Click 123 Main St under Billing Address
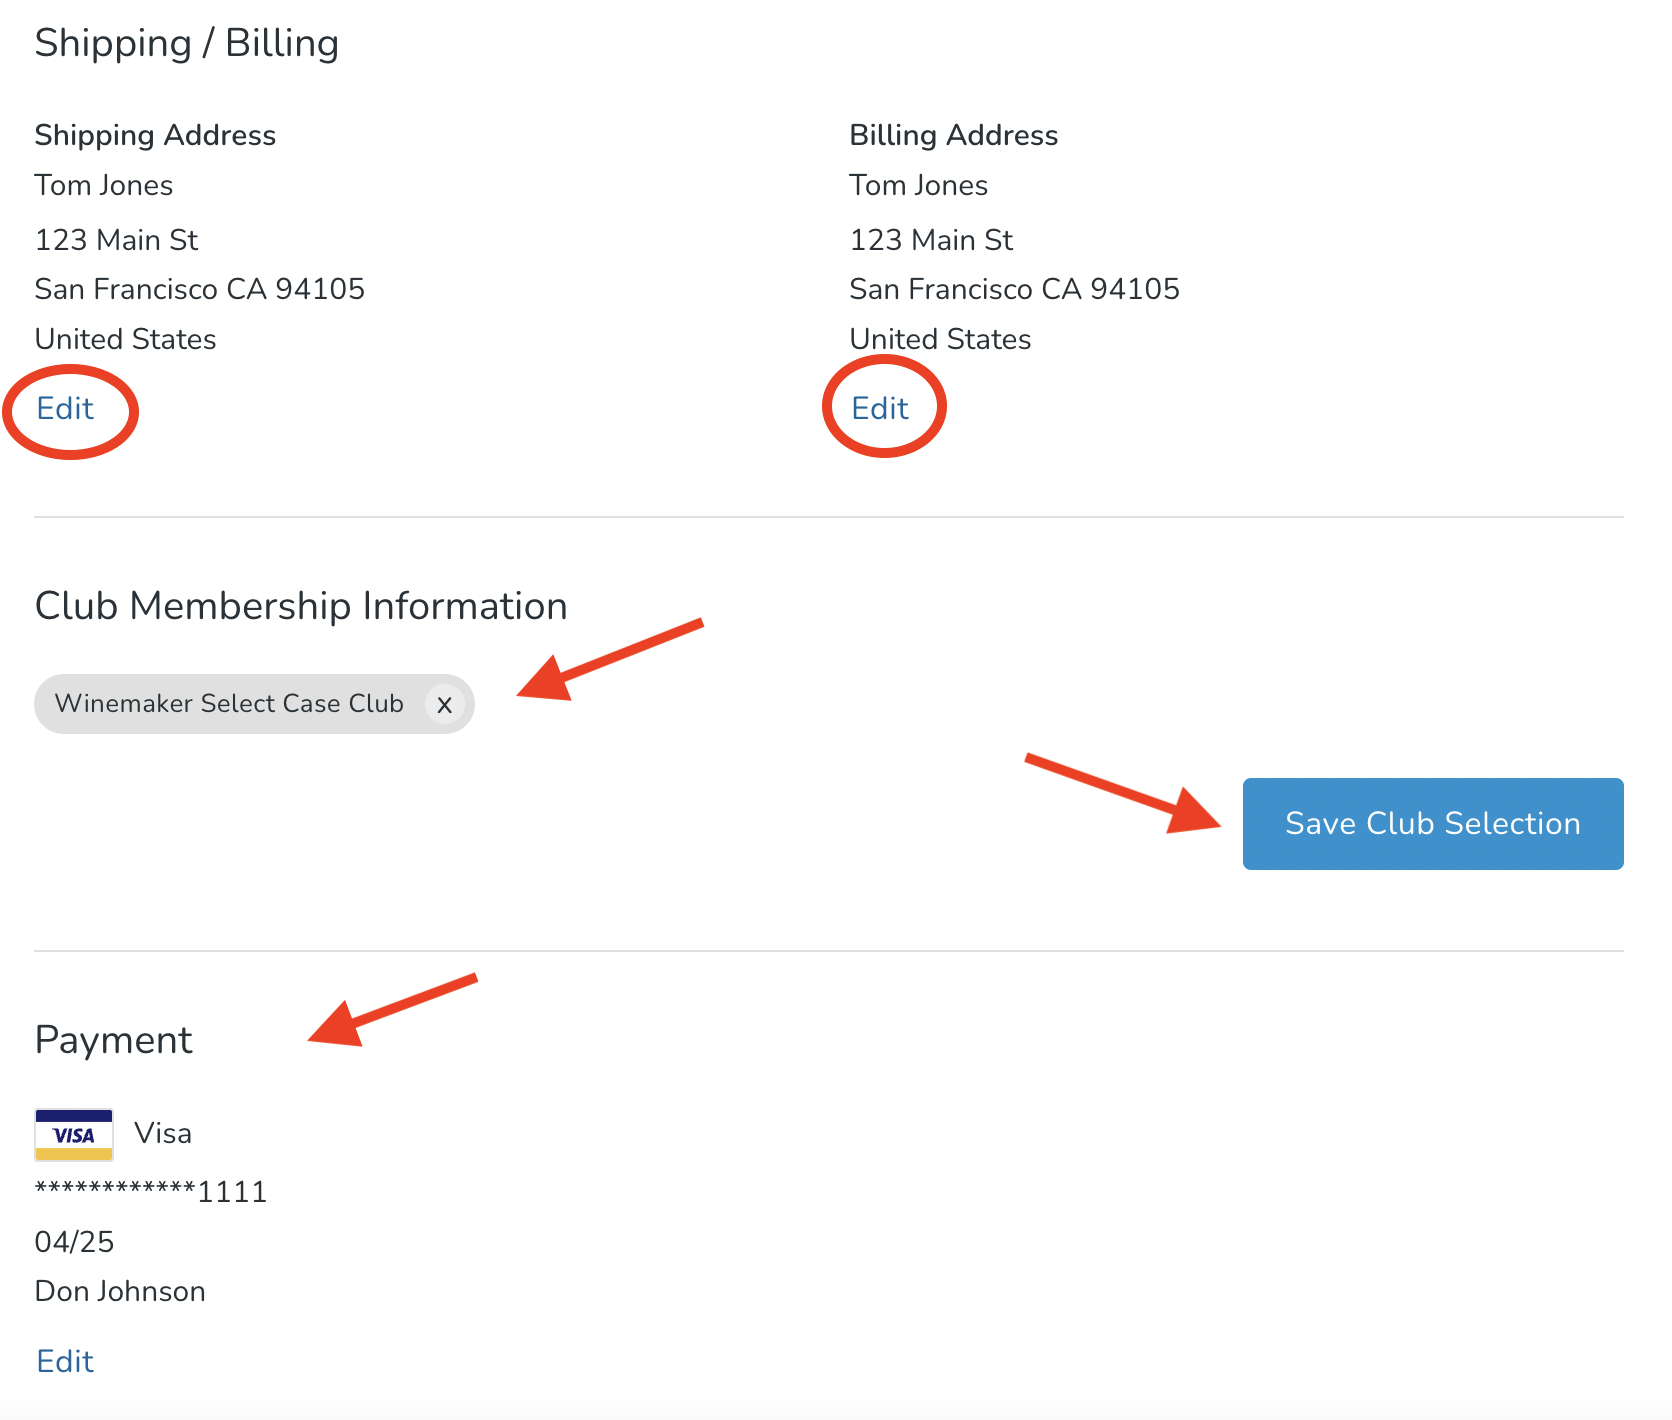Viewport: 1672px width, 1420px height. coord(931,240)
